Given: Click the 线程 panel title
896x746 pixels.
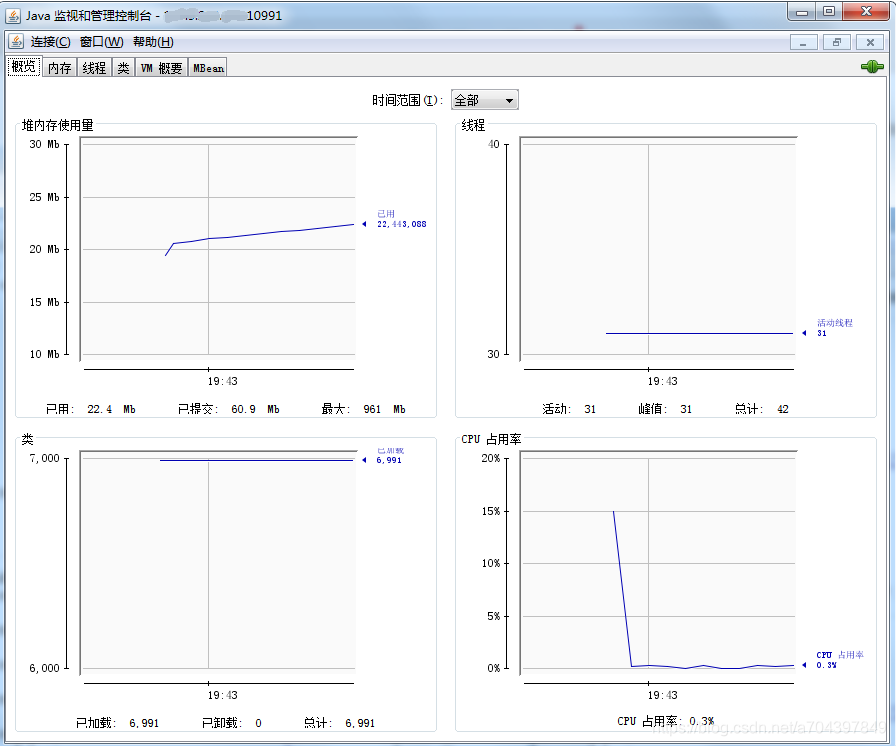Looking at the screenshot, I should pyautogui.click(x=473, y=125).
